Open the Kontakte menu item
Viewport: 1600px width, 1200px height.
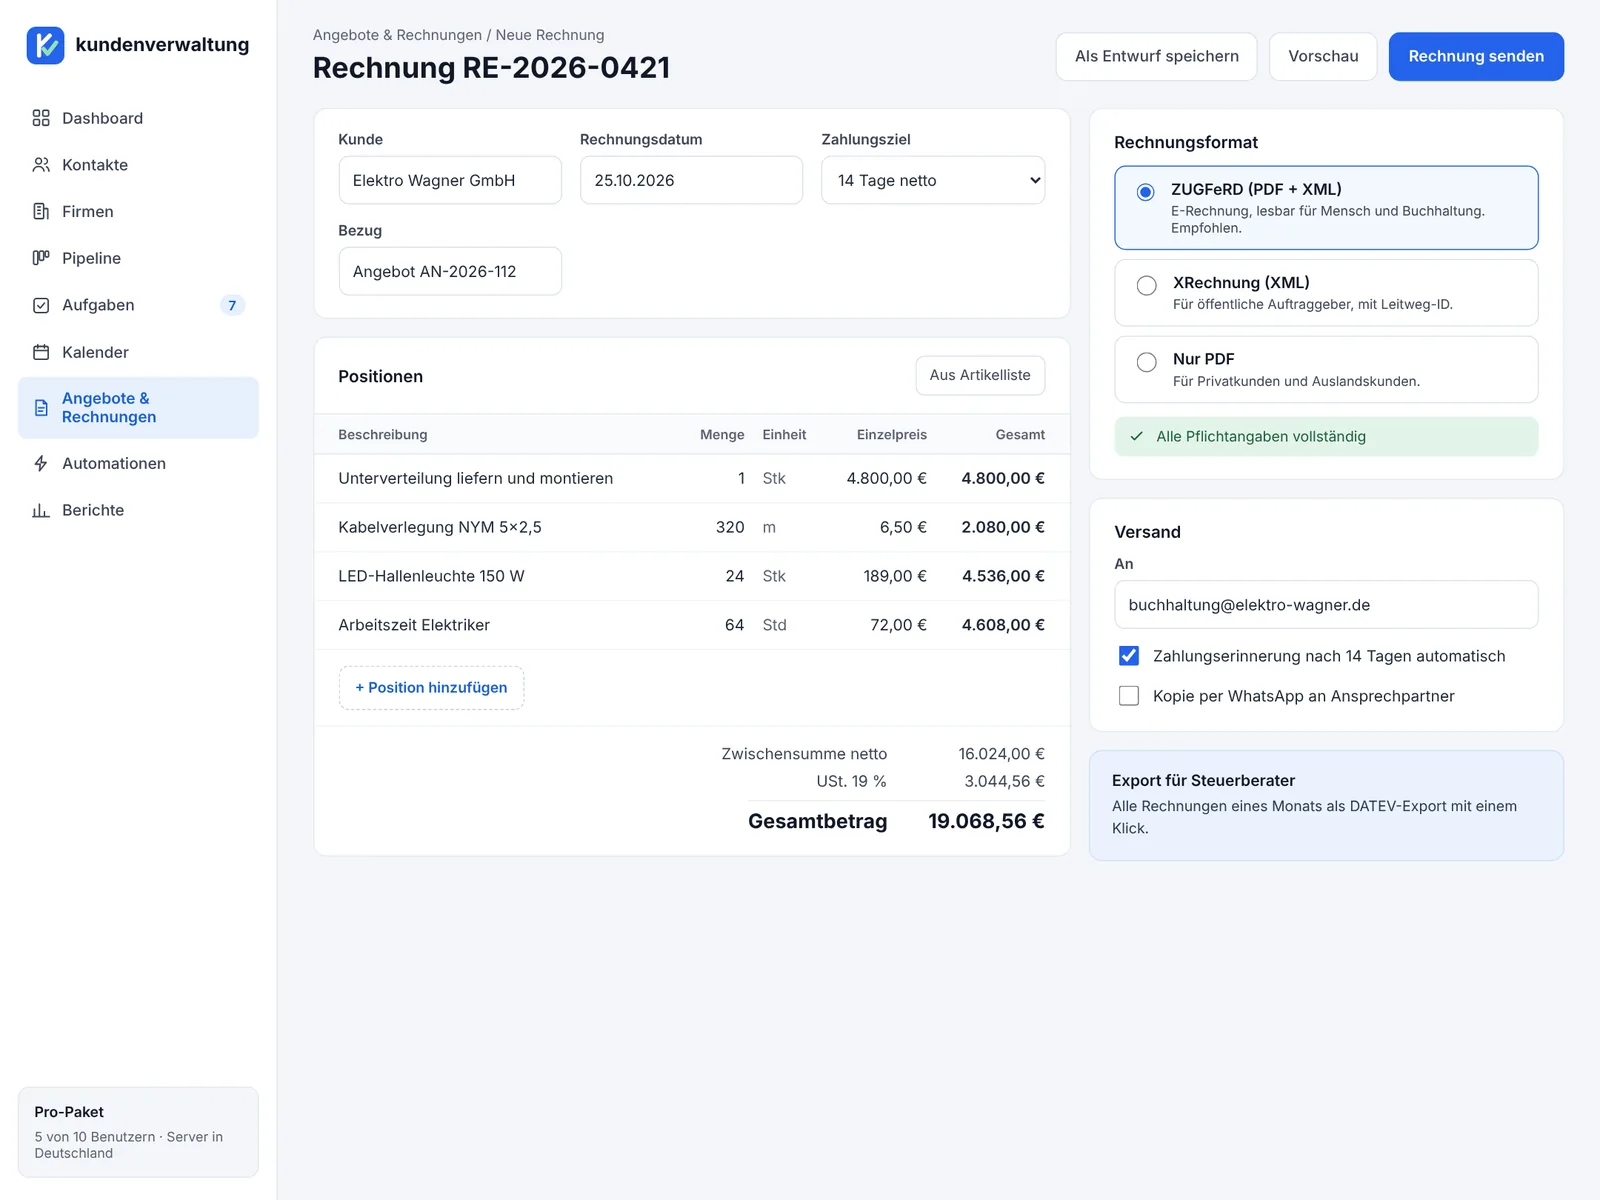[138, 165]
